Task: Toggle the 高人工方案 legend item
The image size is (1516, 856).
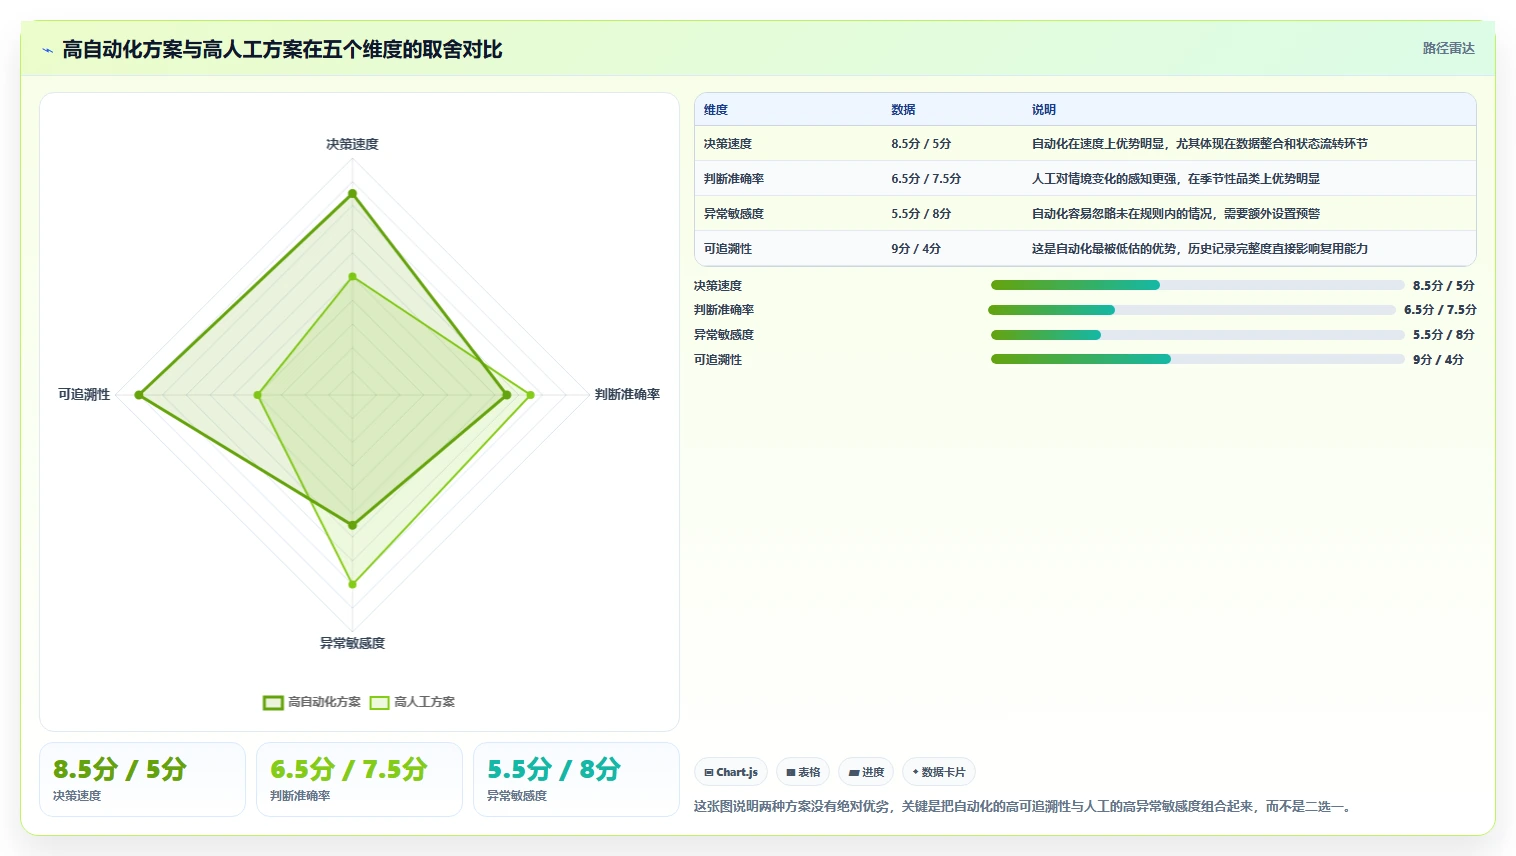Action: click(x=412, y=702)
